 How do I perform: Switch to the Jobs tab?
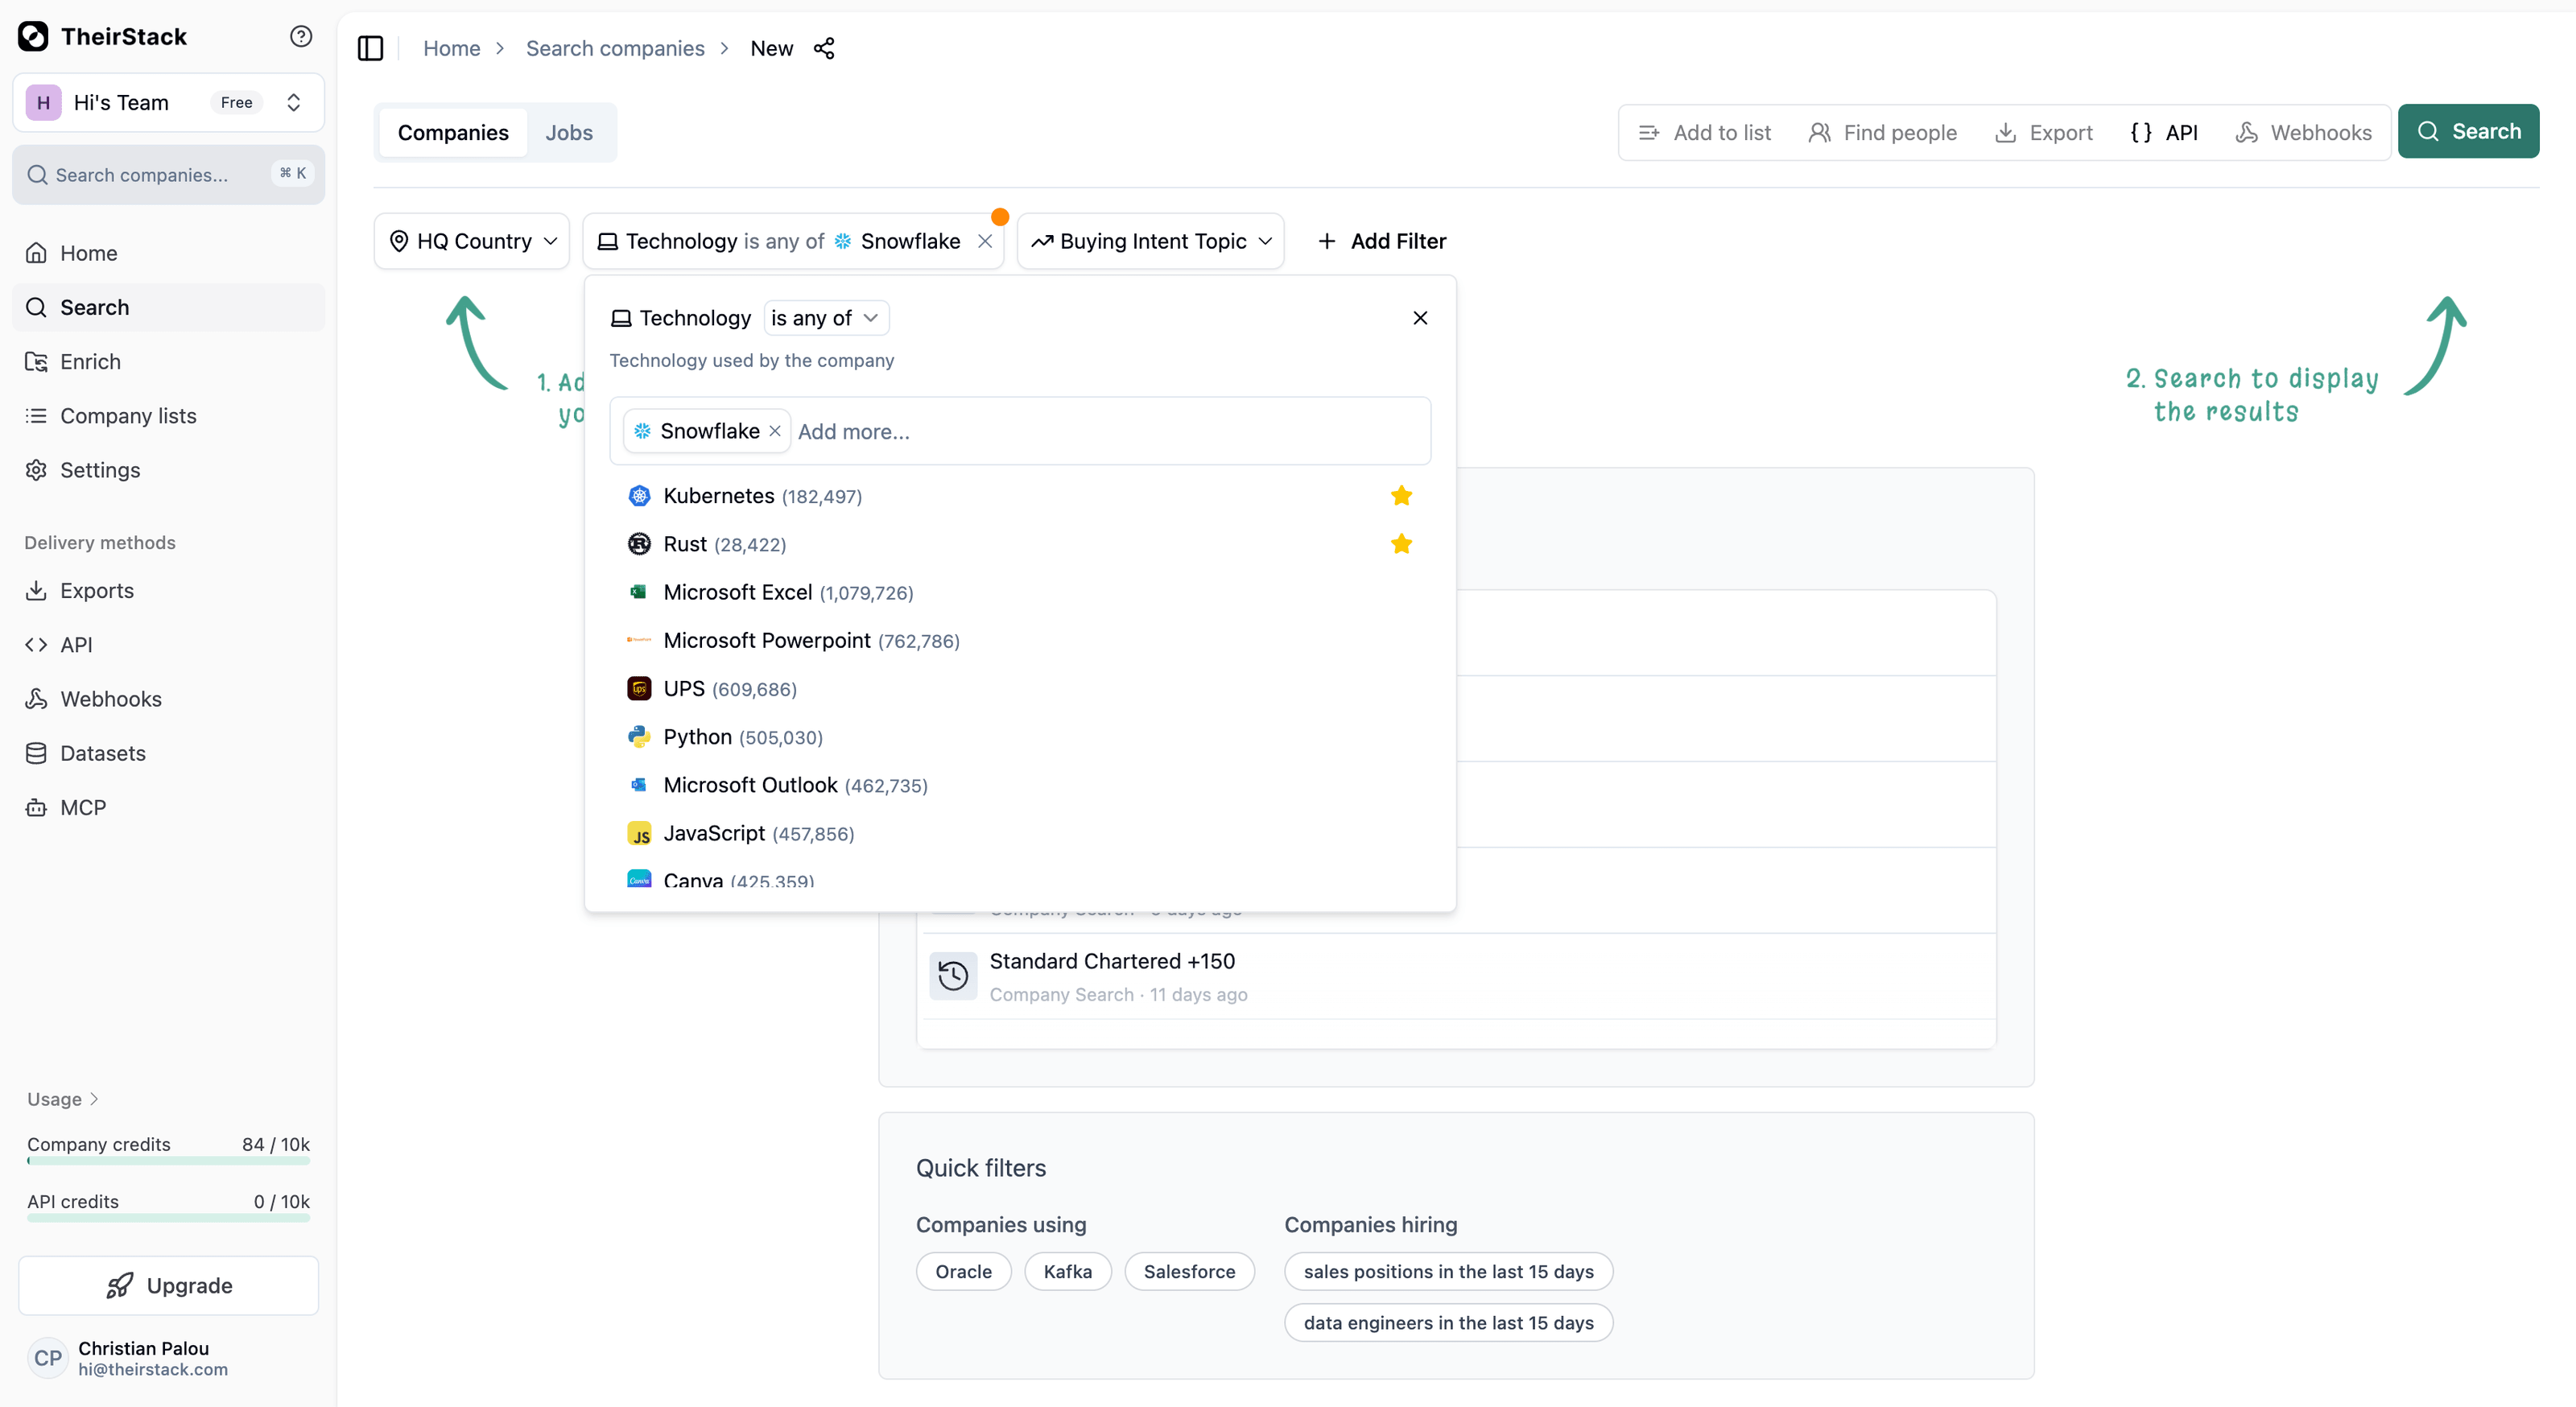point(569,133)
